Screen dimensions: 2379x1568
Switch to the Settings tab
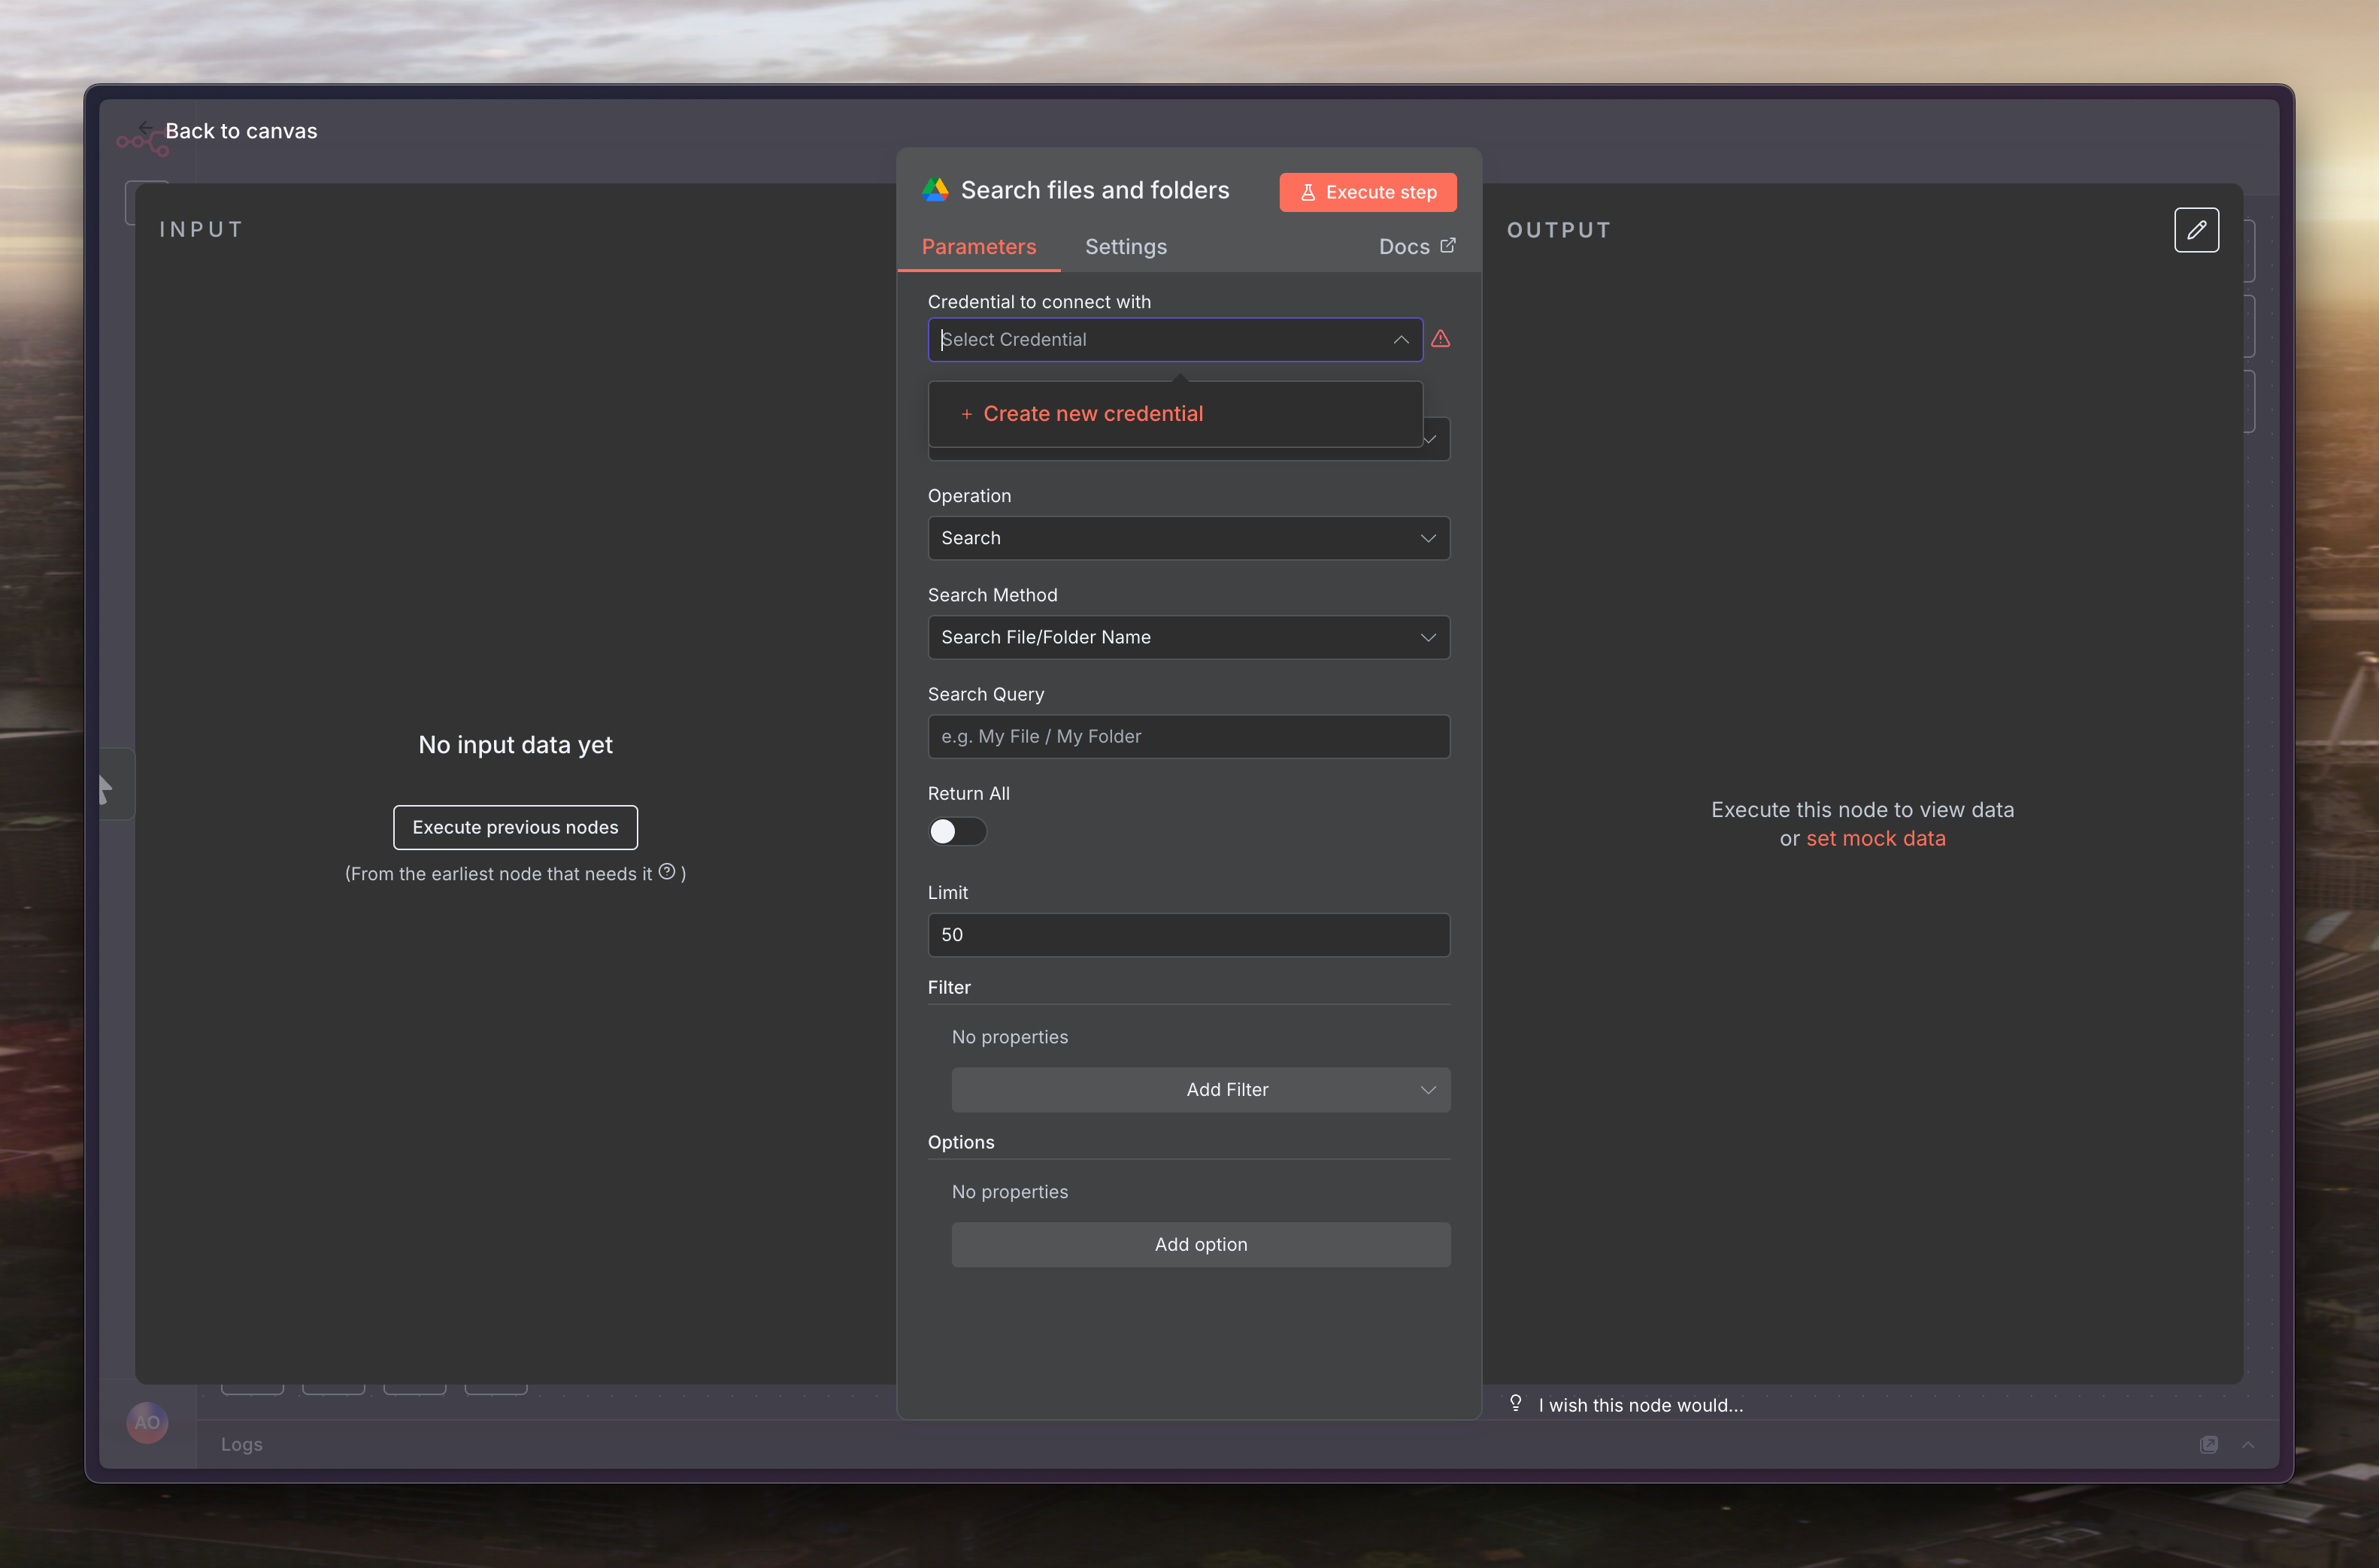1126,247
